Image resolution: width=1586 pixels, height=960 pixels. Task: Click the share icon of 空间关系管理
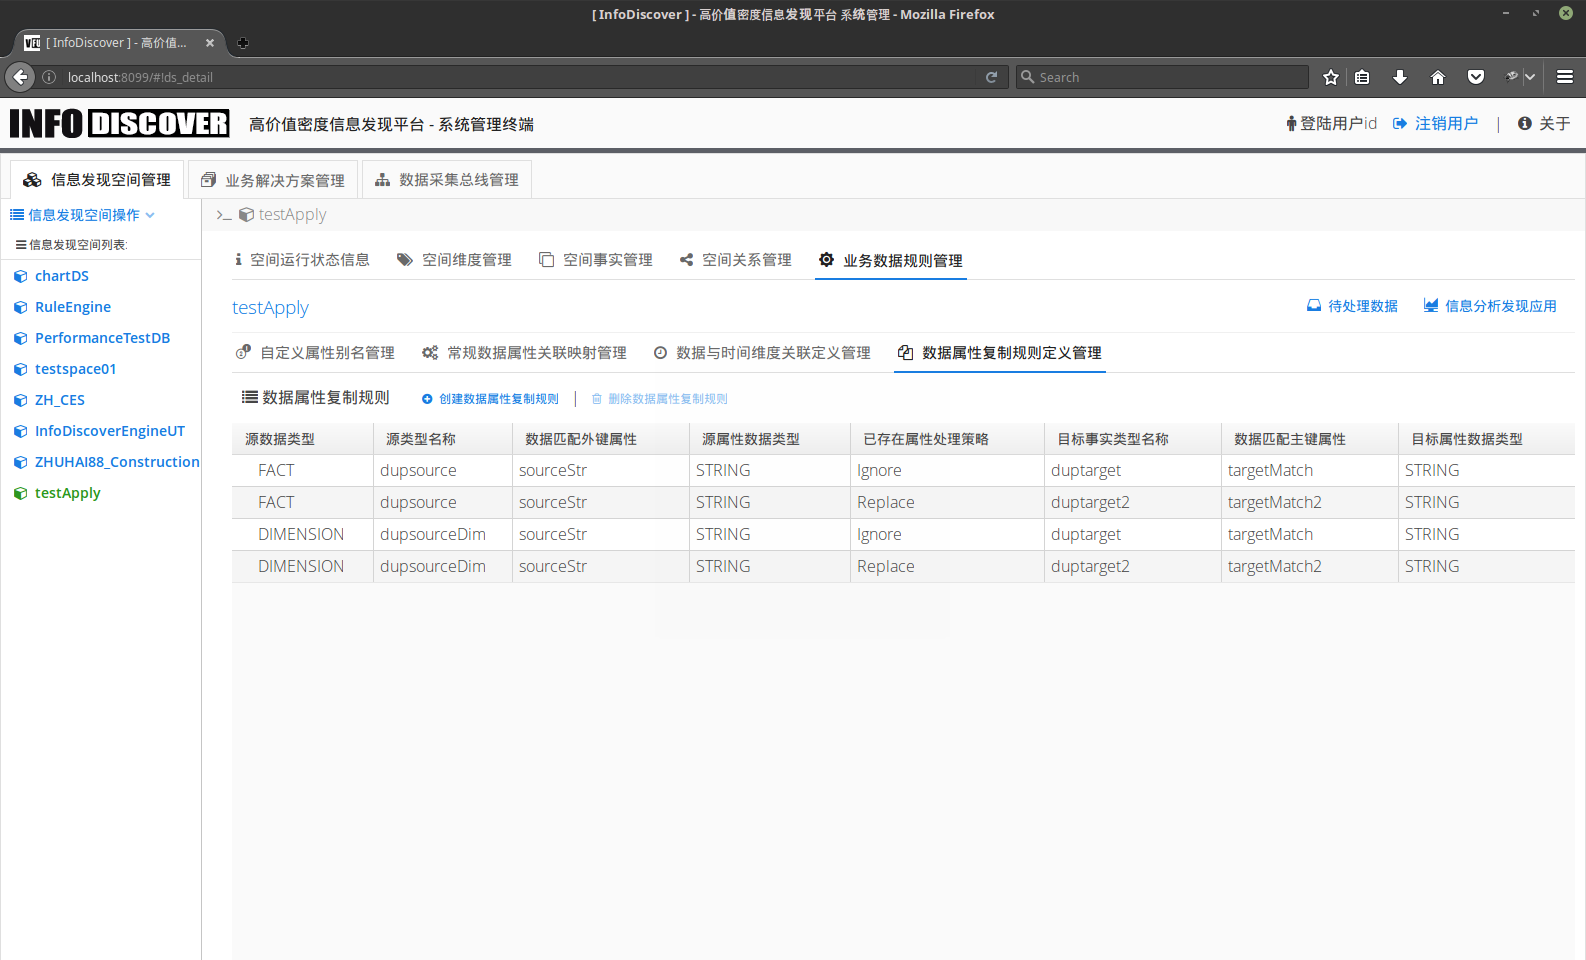tap(686, 260)
